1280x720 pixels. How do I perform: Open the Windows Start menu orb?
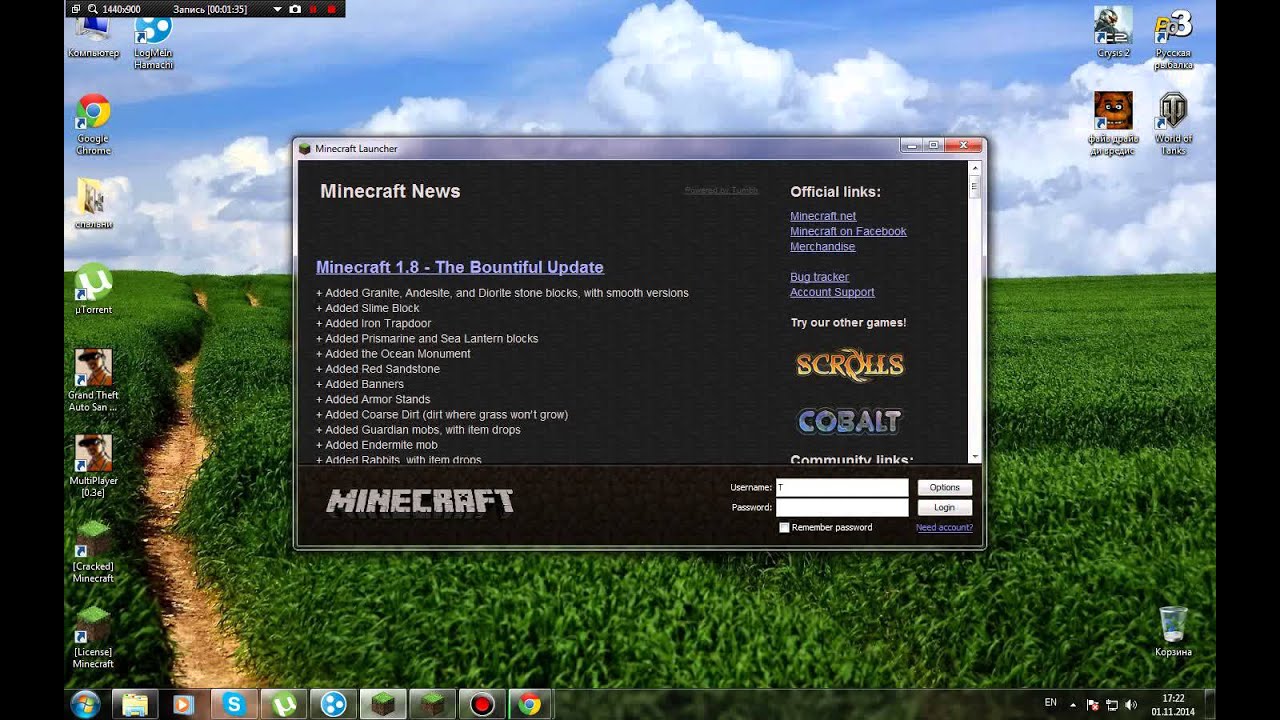click(85, 704)
